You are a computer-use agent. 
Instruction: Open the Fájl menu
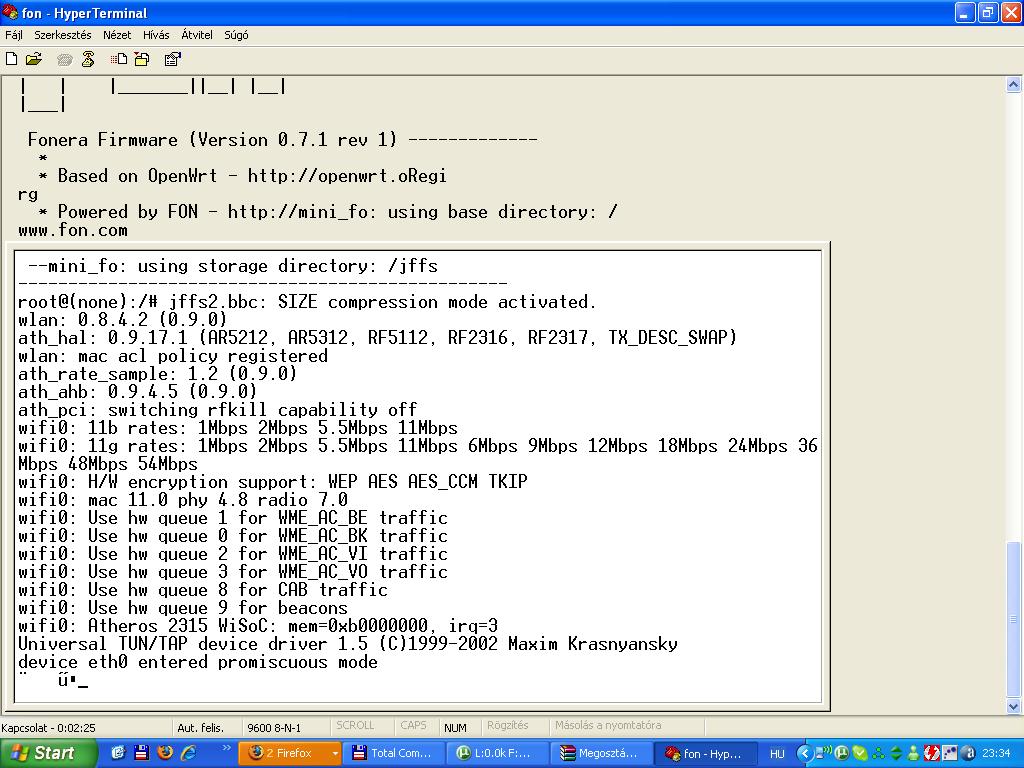(14, 35)
